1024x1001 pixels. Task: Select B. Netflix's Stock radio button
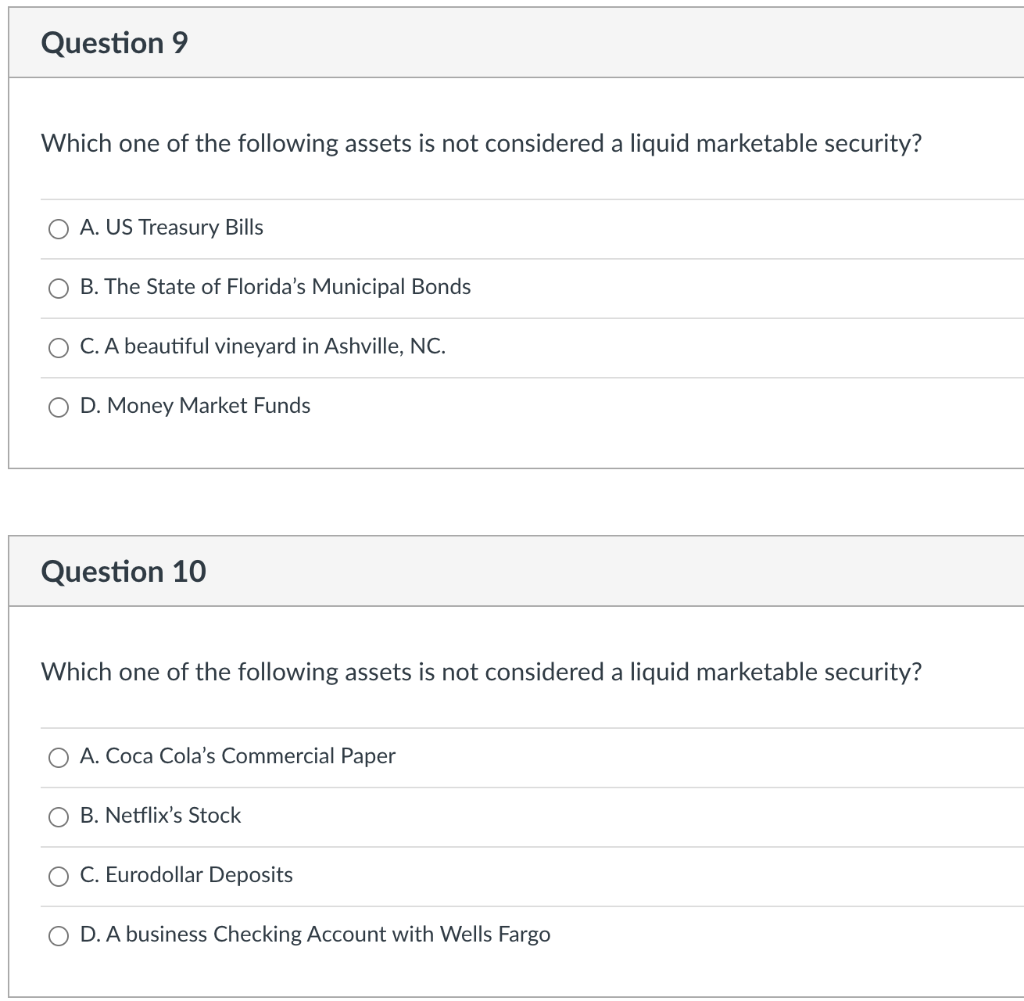tap(57, 817)
